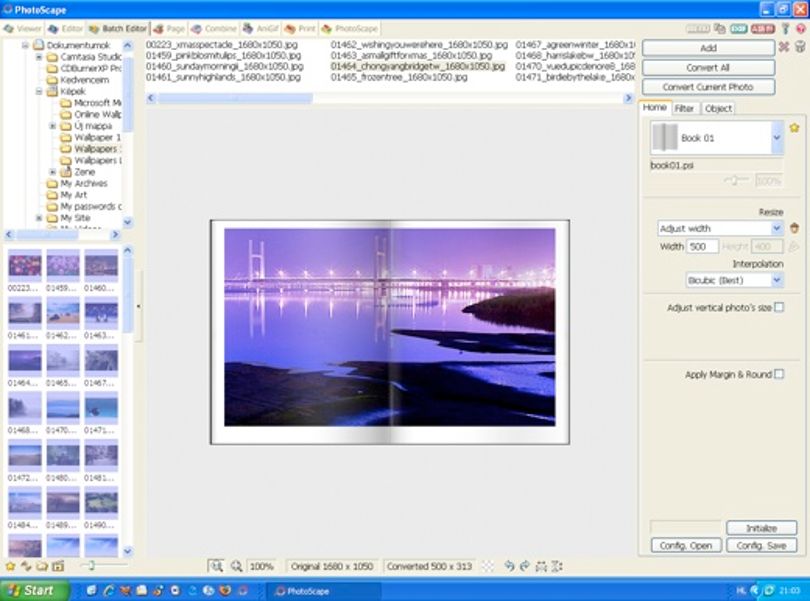810x601 pixels.
Task: Switch to the Object tab
Action: coord(718,108)
